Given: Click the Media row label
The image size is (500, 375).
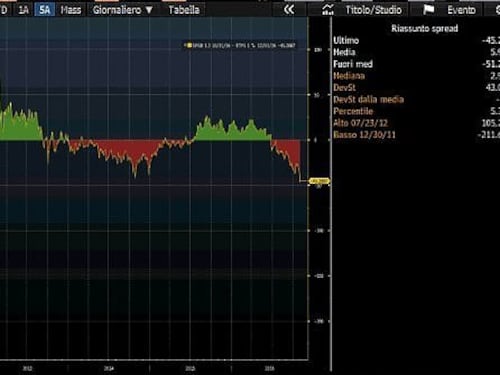Looking at the screenshot, I should tap(344, 52).
